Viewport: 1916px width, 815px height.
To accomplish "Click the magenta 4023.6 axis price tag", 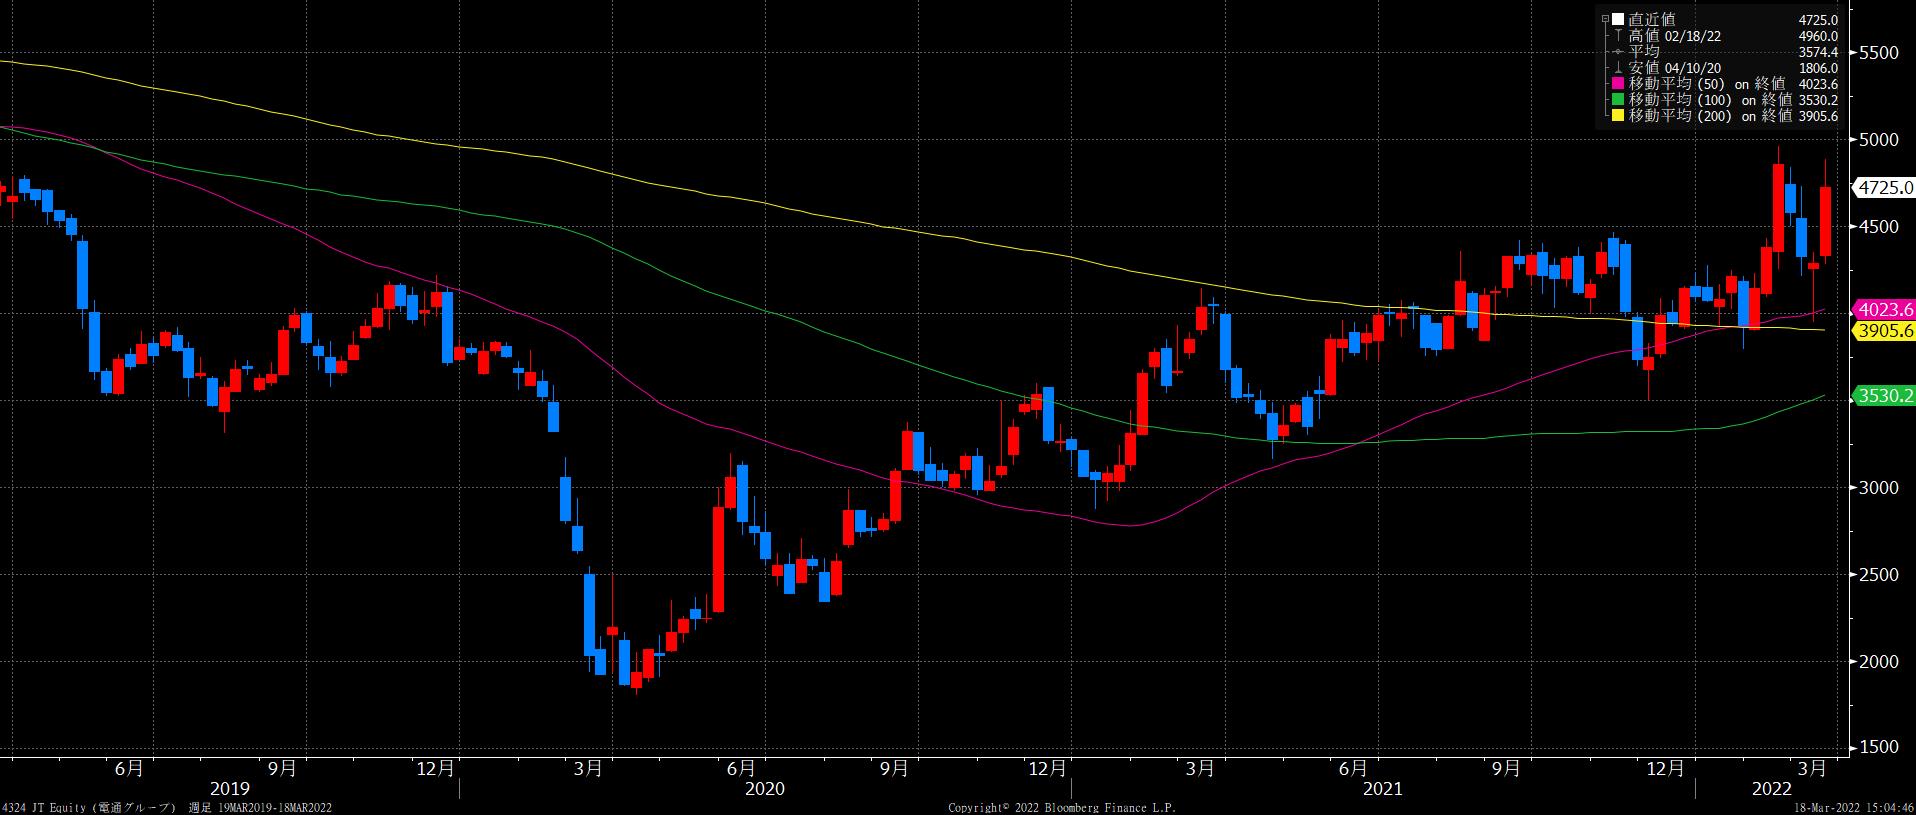I will [x=1883, y=309].
